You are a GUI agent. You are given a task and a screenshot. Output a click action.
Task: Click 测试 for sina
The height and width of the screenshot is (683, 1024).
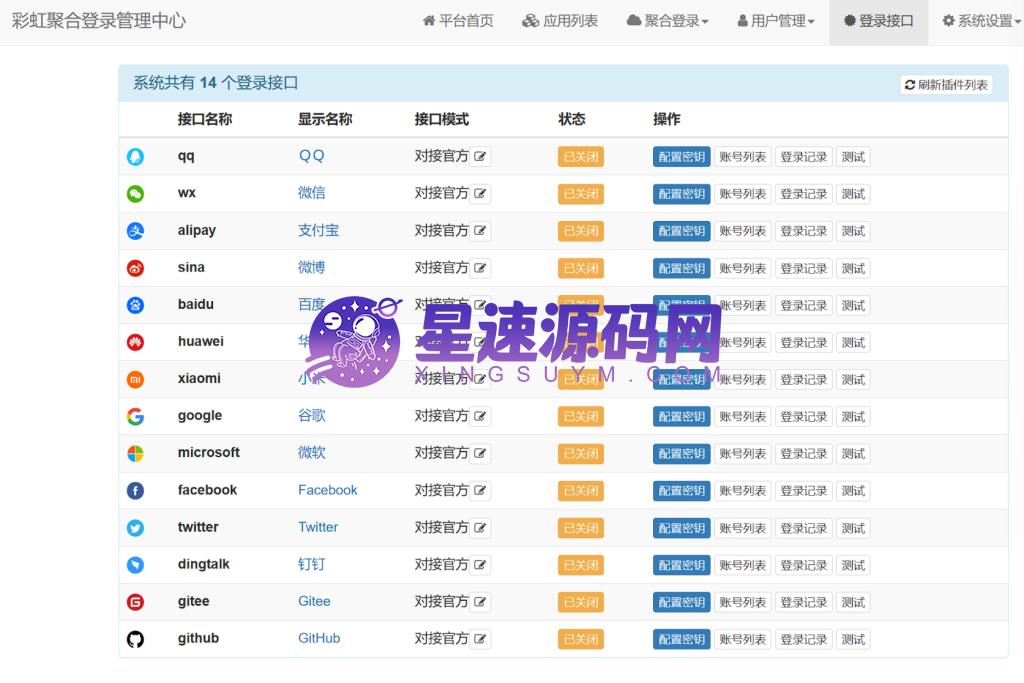pyautogui.click(x=853, y=268)
